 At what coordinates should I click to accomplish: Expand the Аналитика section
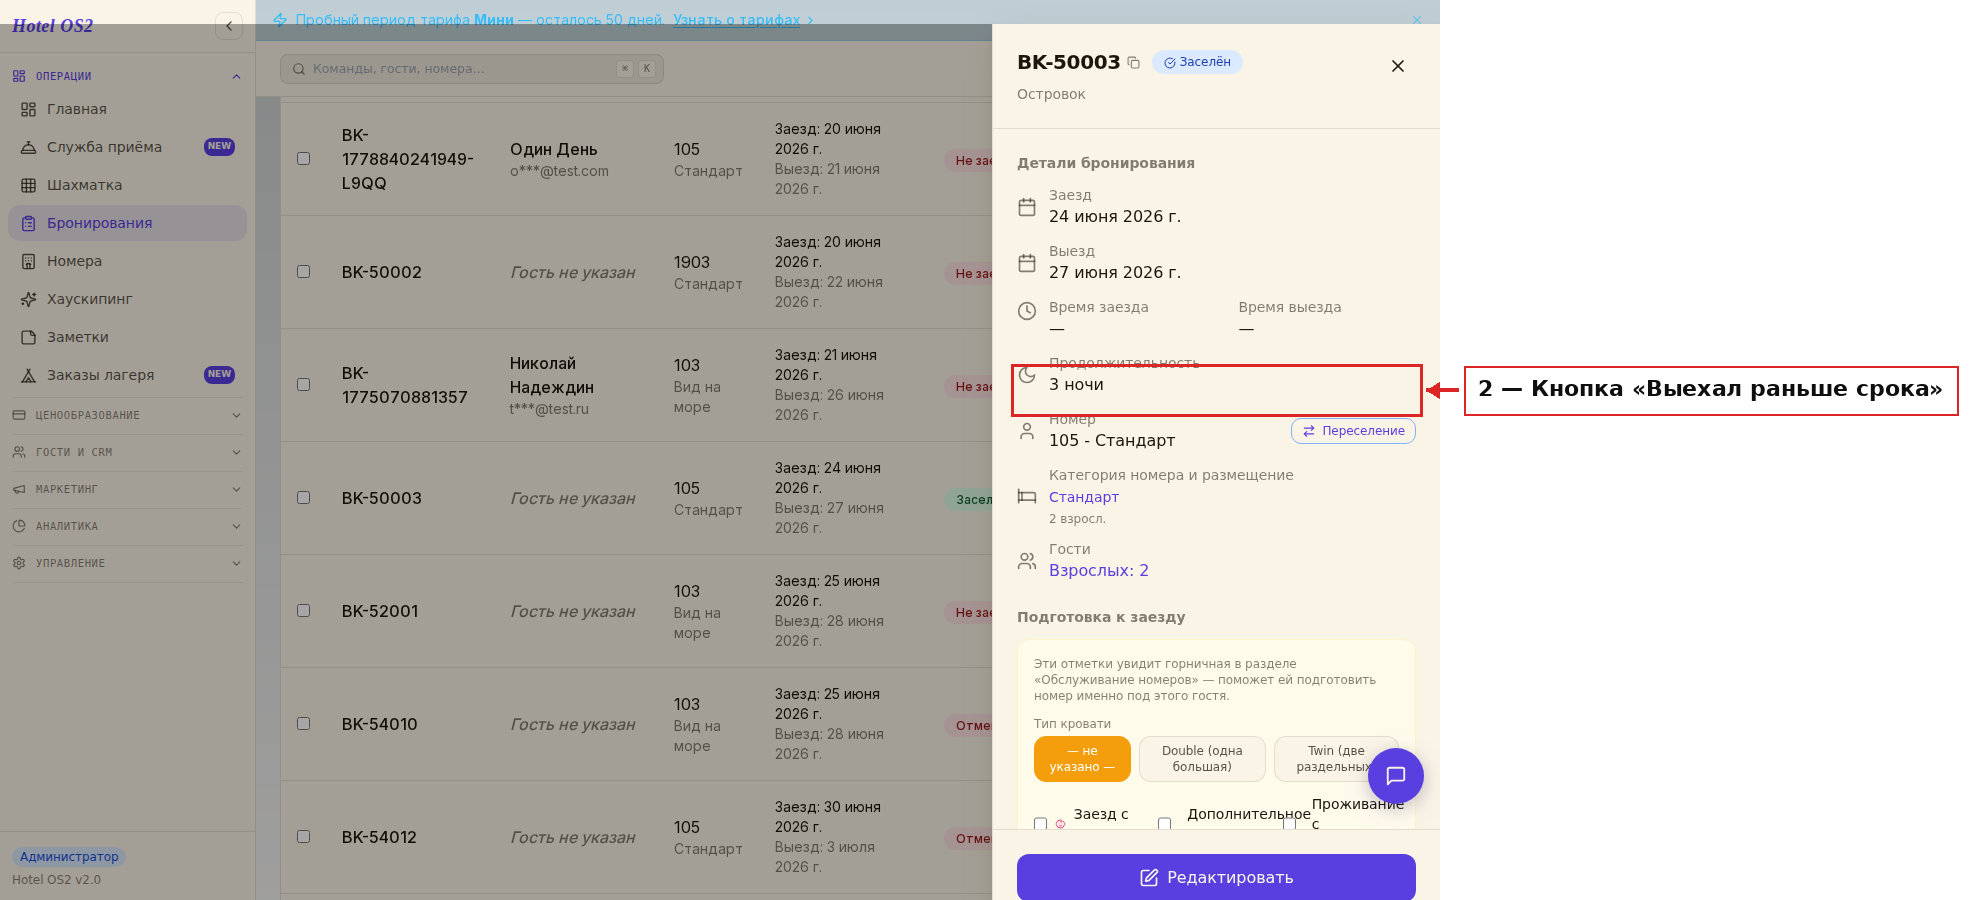(127, 526)
